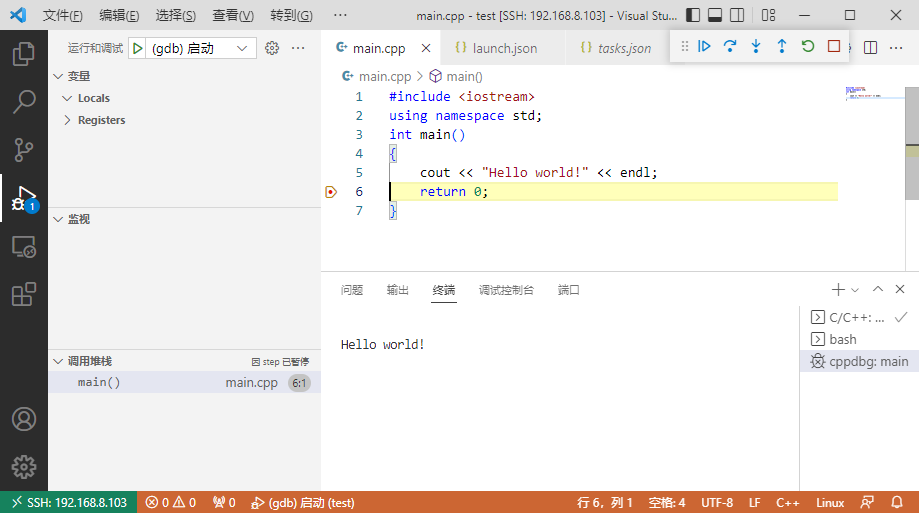The image size is (919, 513).
Task: Switch to 调试控制台 panel tab
Action: [506, 290]
